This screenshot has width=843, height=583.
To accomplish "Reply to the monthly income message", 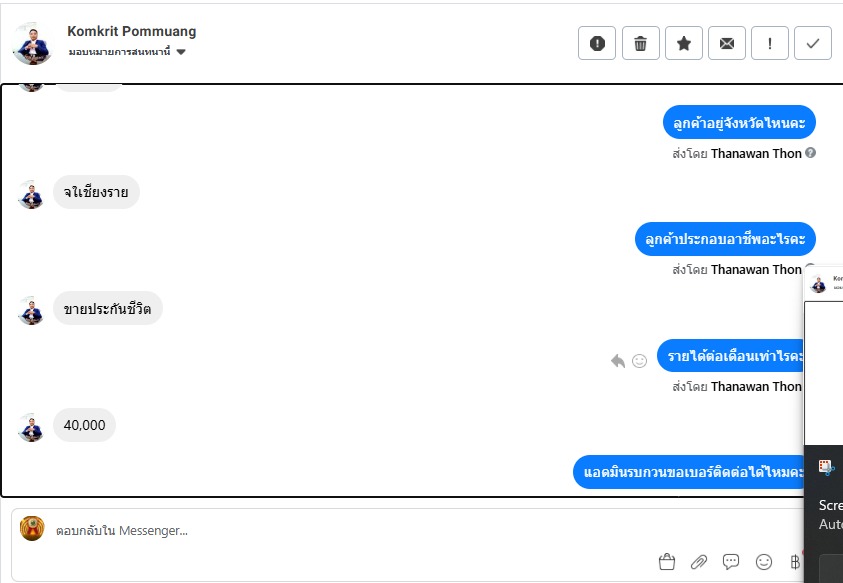I will point(618,361).
